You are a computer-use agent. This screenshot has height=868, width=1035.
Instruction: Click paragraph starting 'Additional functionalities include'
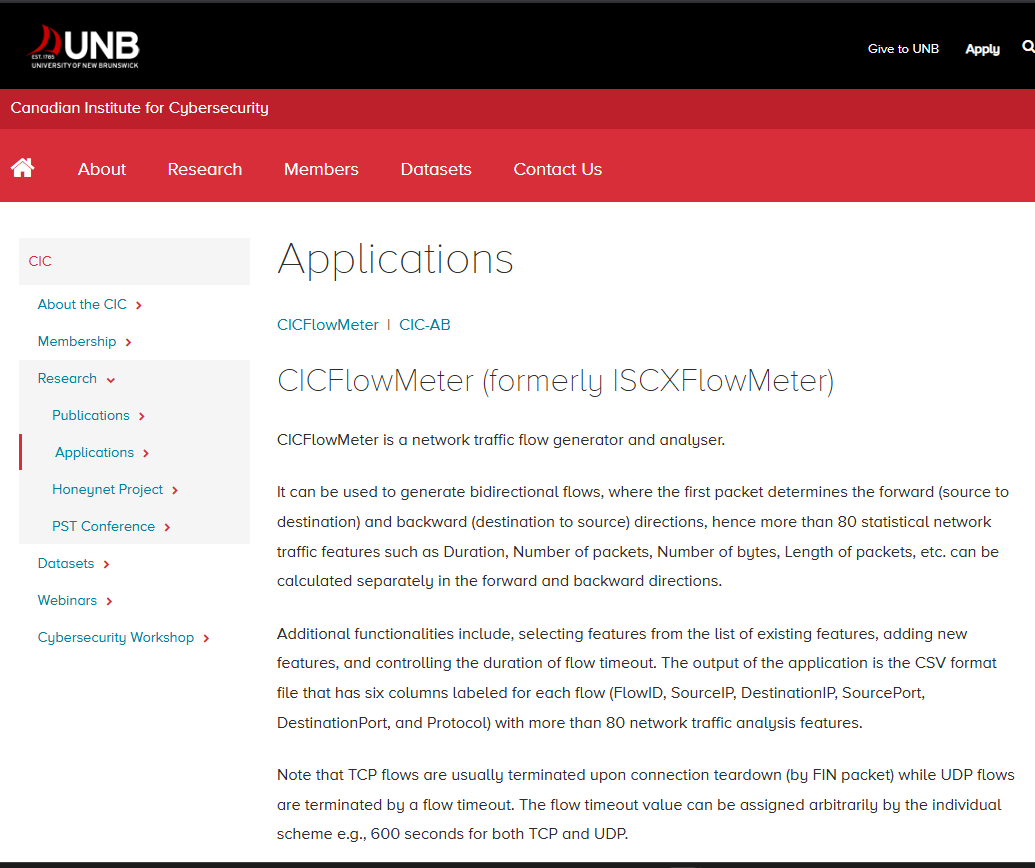(x=637, y=678)
